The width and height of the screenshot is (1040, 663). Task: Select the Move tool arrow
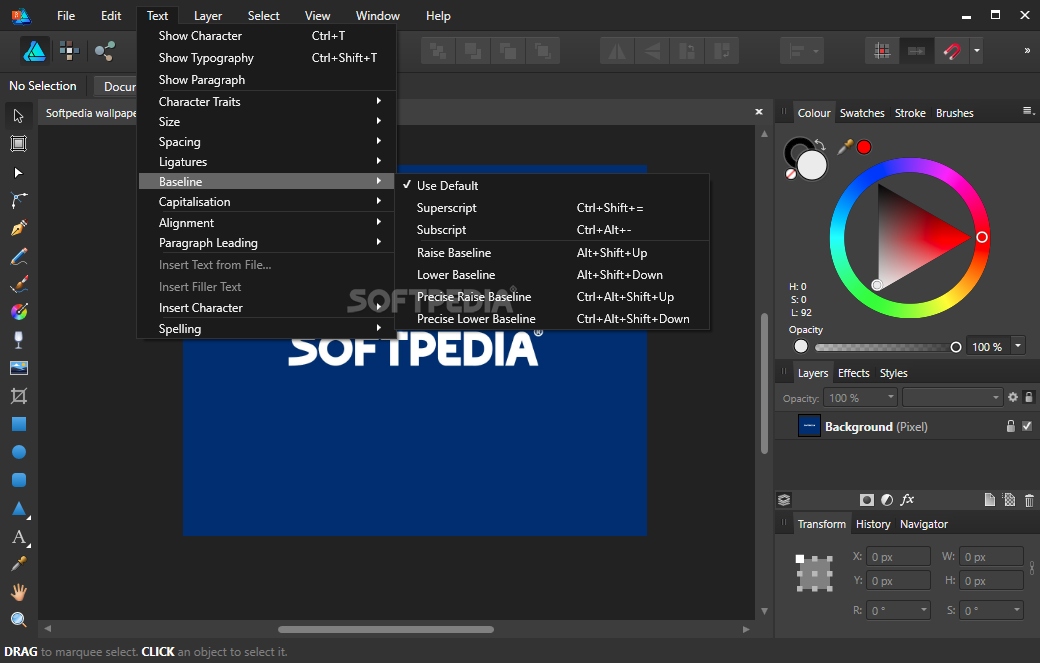pos(18,116)
